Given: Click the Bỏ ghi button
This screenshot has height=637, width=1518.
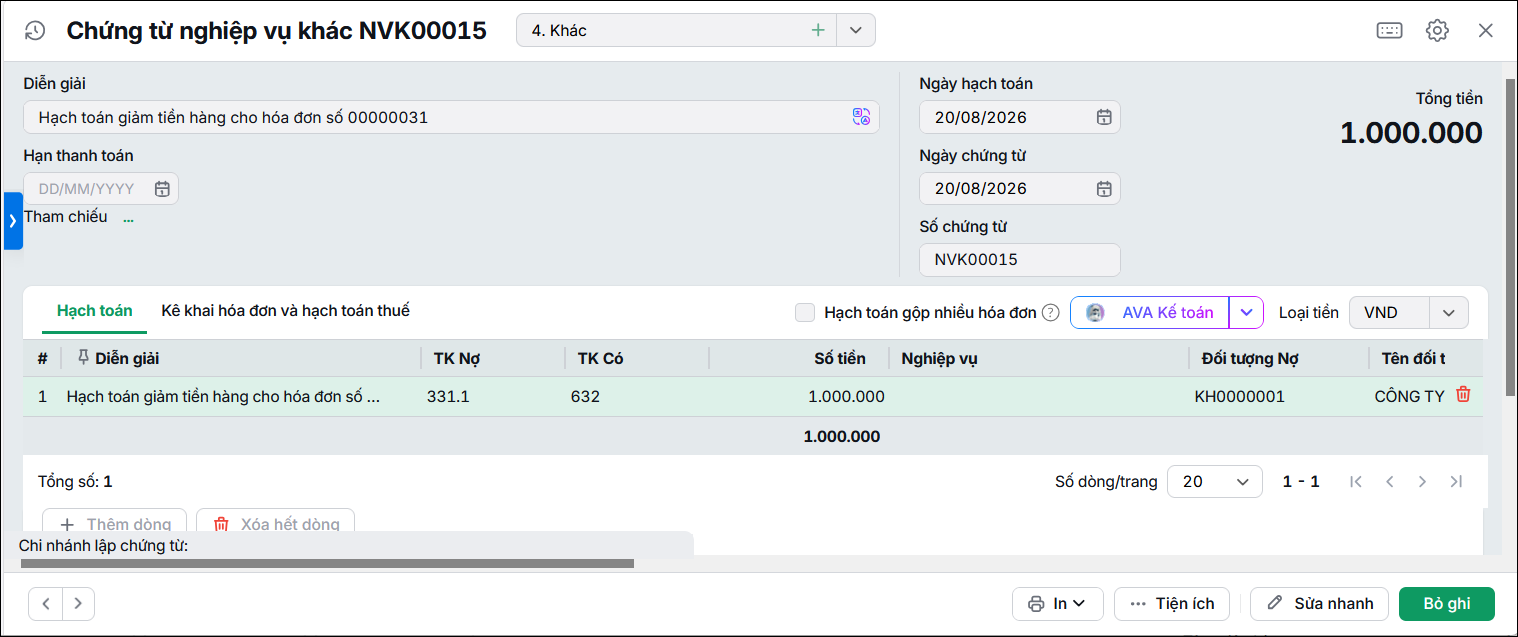Looking at the screenshot, I should point(1447,604).
